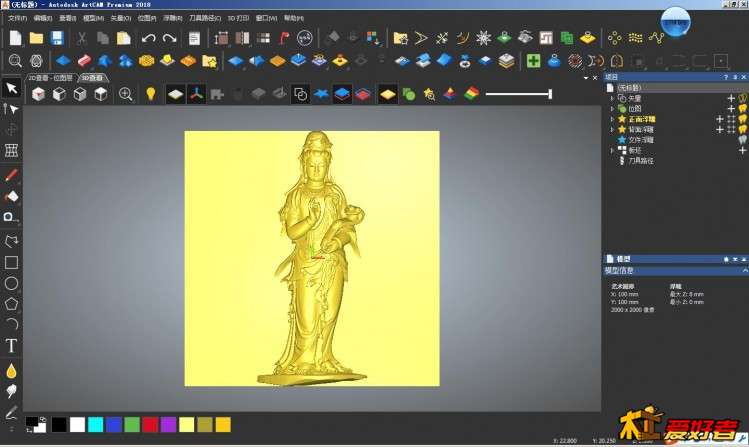Select the Text tool marked T
The image size is (749, 447).
pos(11,345)
